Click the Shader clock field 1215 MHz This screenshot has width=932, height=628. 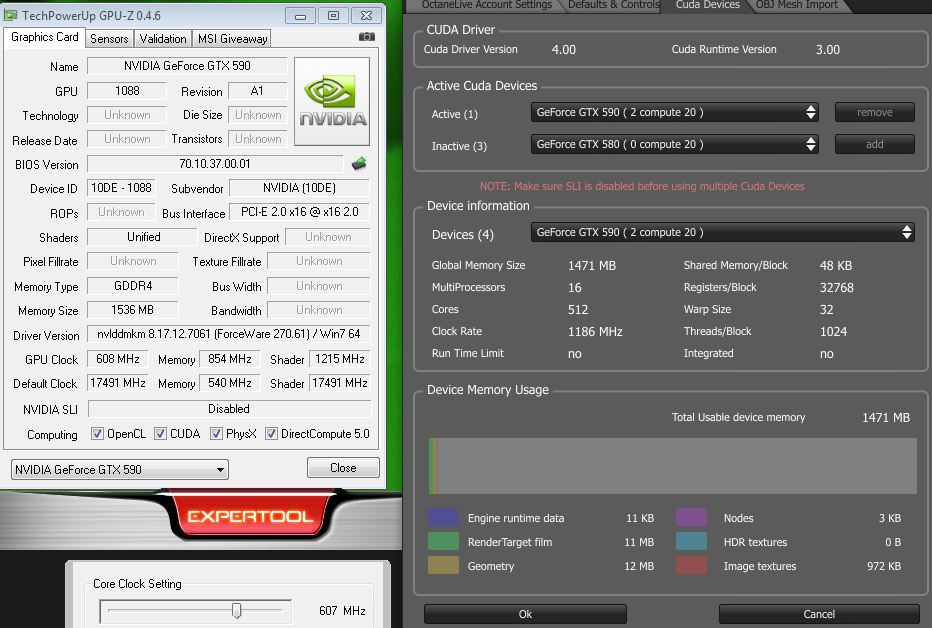coord(340,359)
